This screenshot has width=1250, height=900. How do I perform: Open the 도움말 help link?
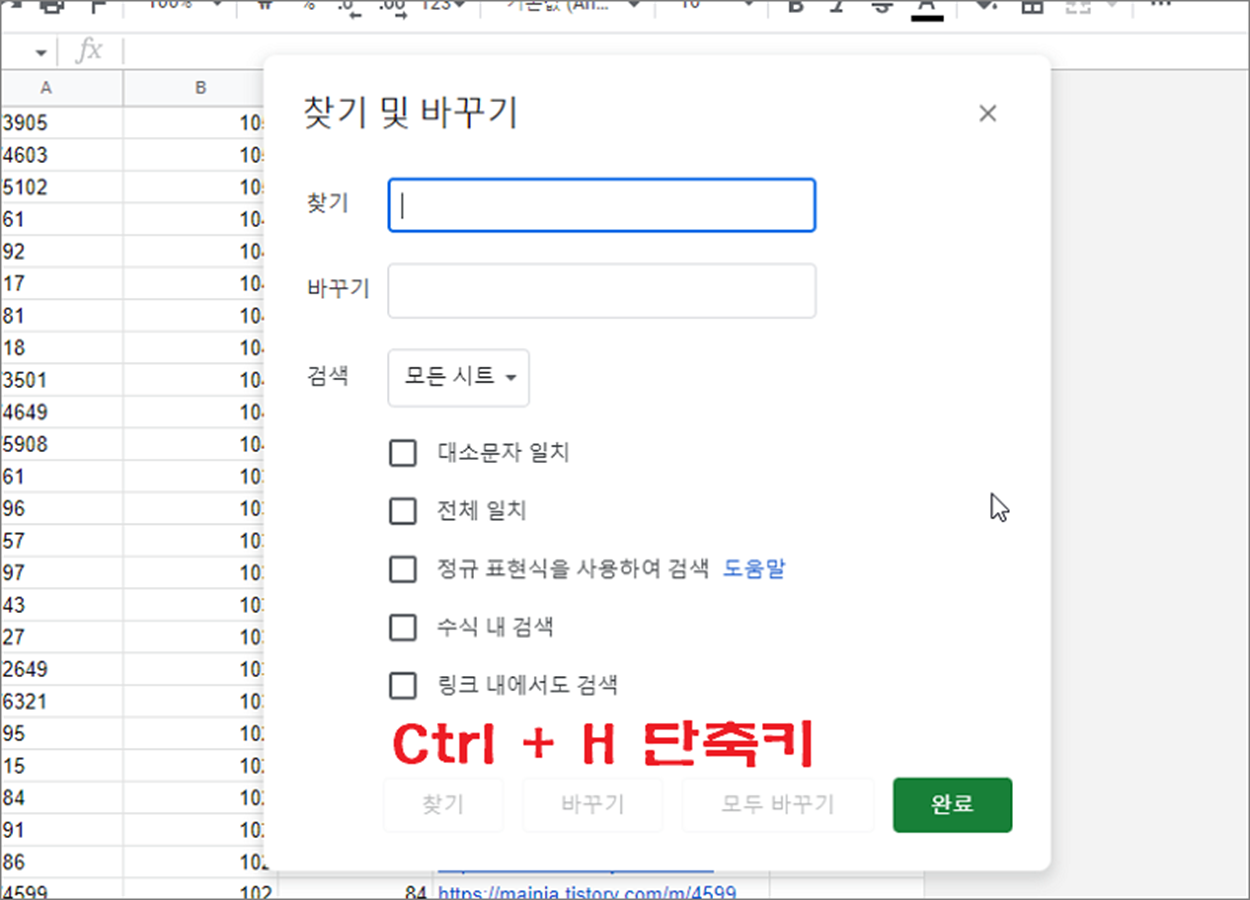(x=754, y=569)
